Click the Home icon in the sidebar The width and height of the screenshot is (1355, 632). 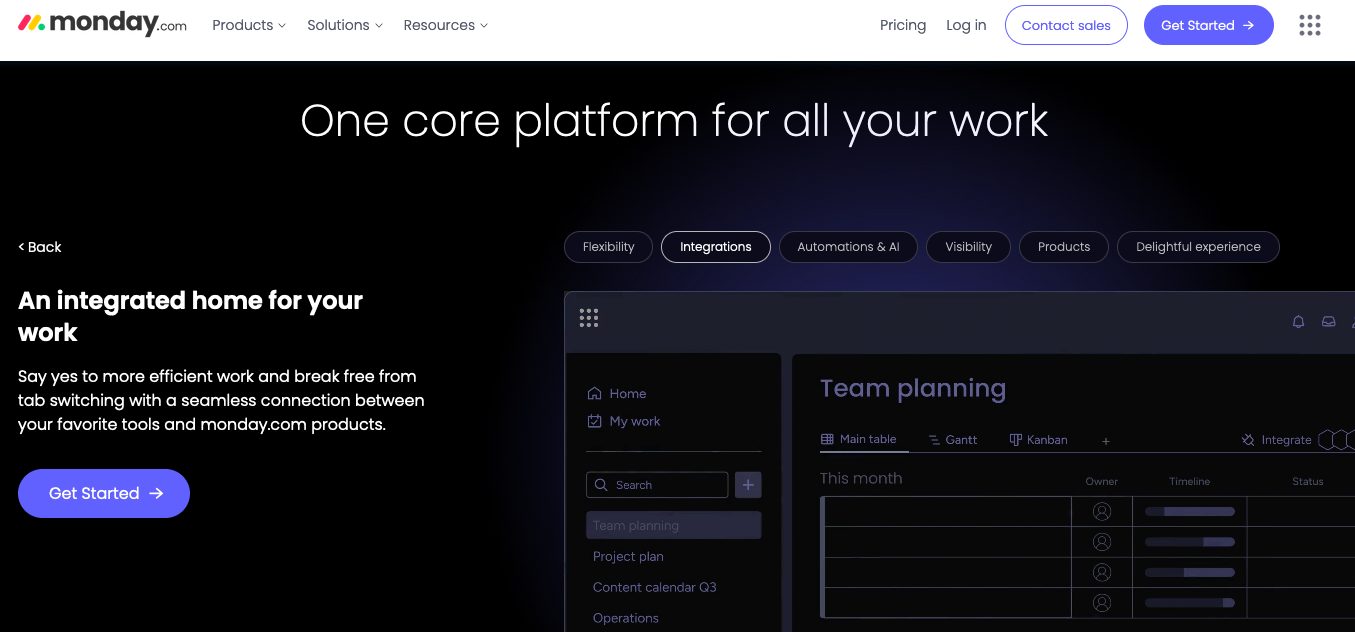coord(595,393)
